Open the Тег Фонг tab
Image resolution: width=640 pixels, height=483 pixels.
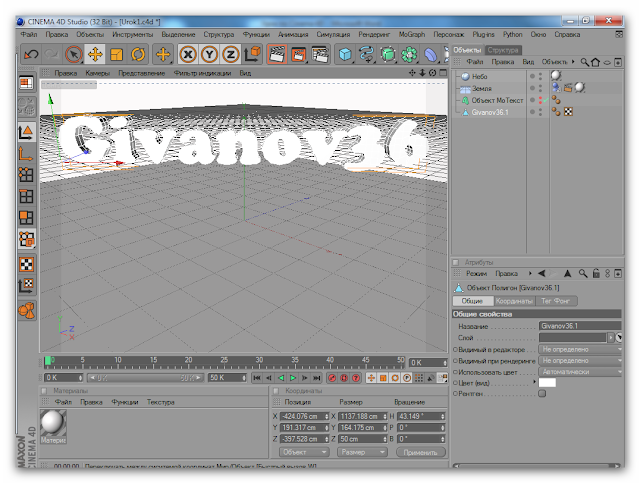556,301
